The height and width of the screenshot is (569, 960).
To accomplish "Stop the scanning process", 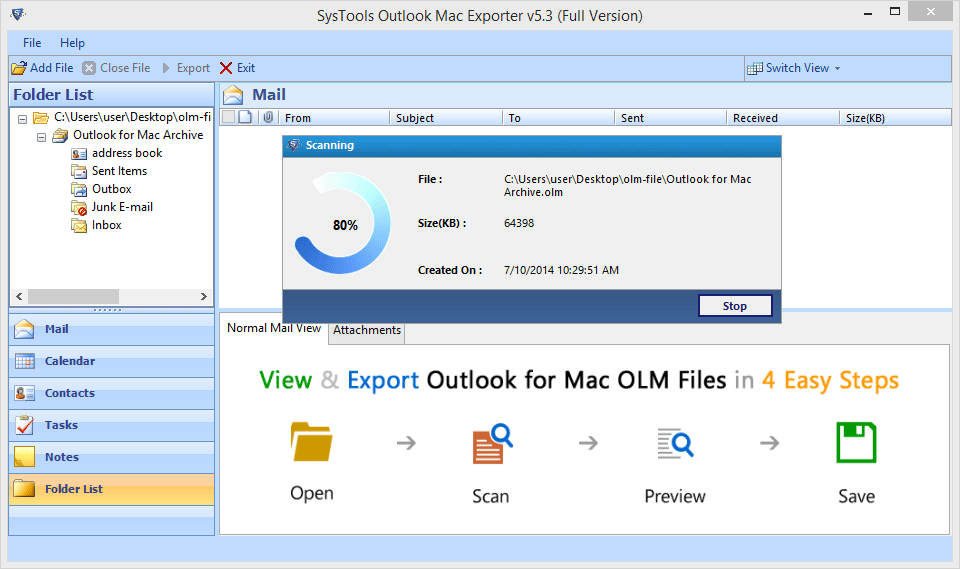I will 735,306.
